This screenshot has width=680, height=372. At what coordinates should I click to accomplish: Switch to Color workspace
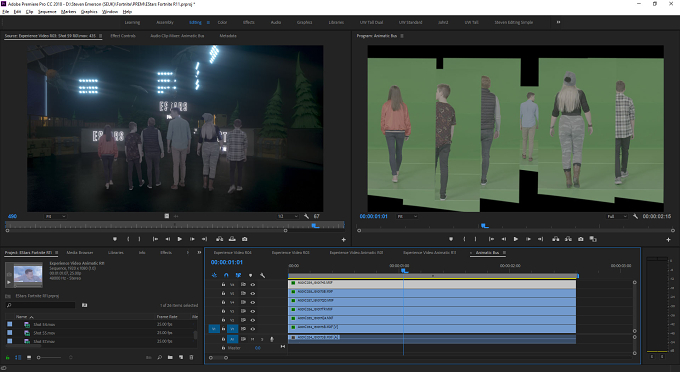tap(222, 23)
